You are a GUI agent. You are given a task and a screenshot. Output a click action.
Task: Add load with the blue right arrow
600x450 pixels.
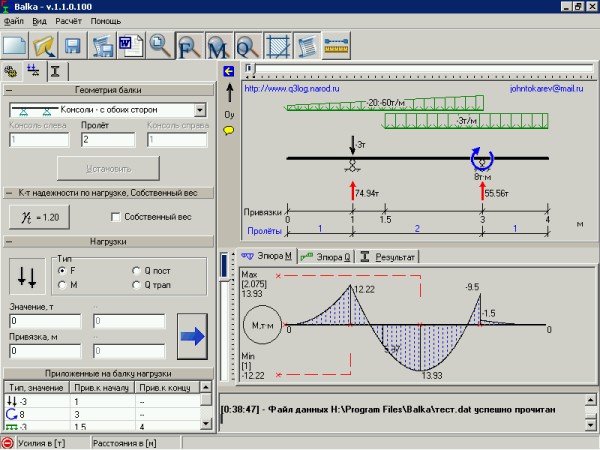[x=192, y=336]
